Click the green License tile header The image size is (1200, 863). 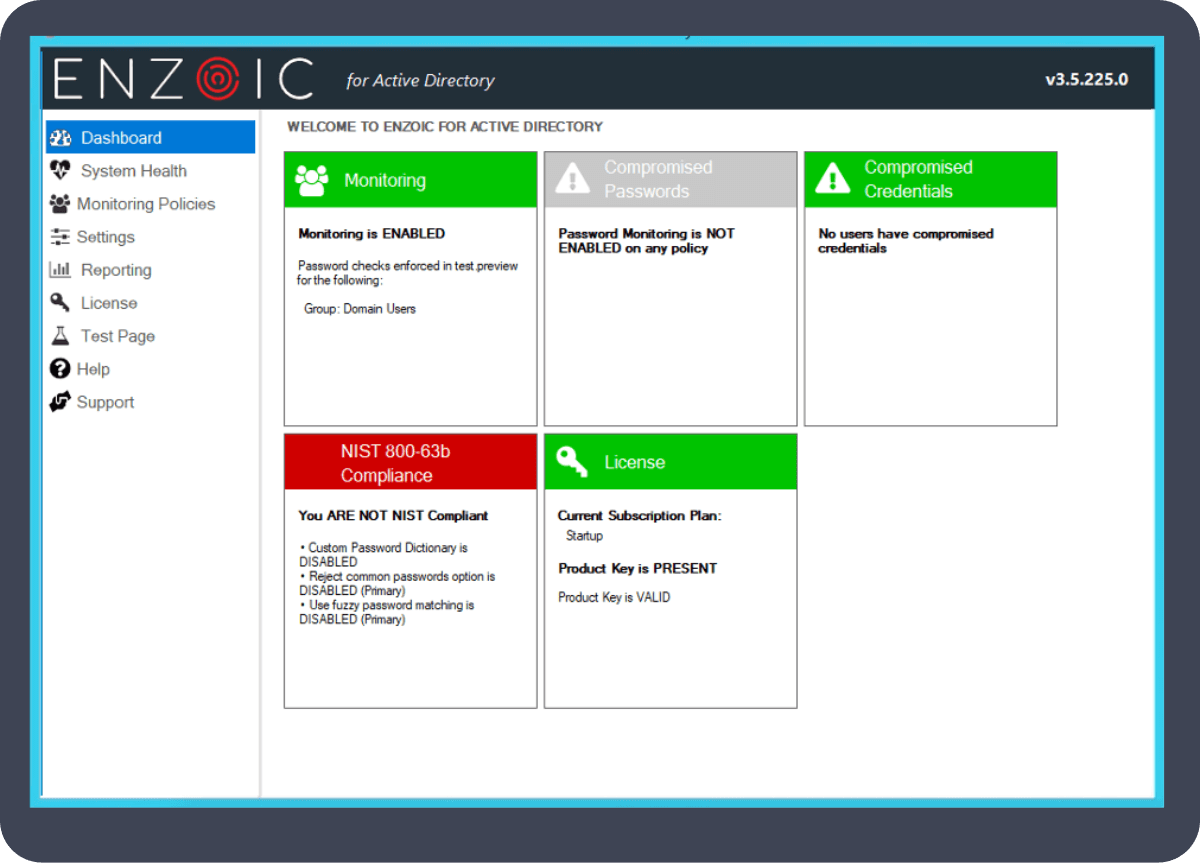click(671, 462)
